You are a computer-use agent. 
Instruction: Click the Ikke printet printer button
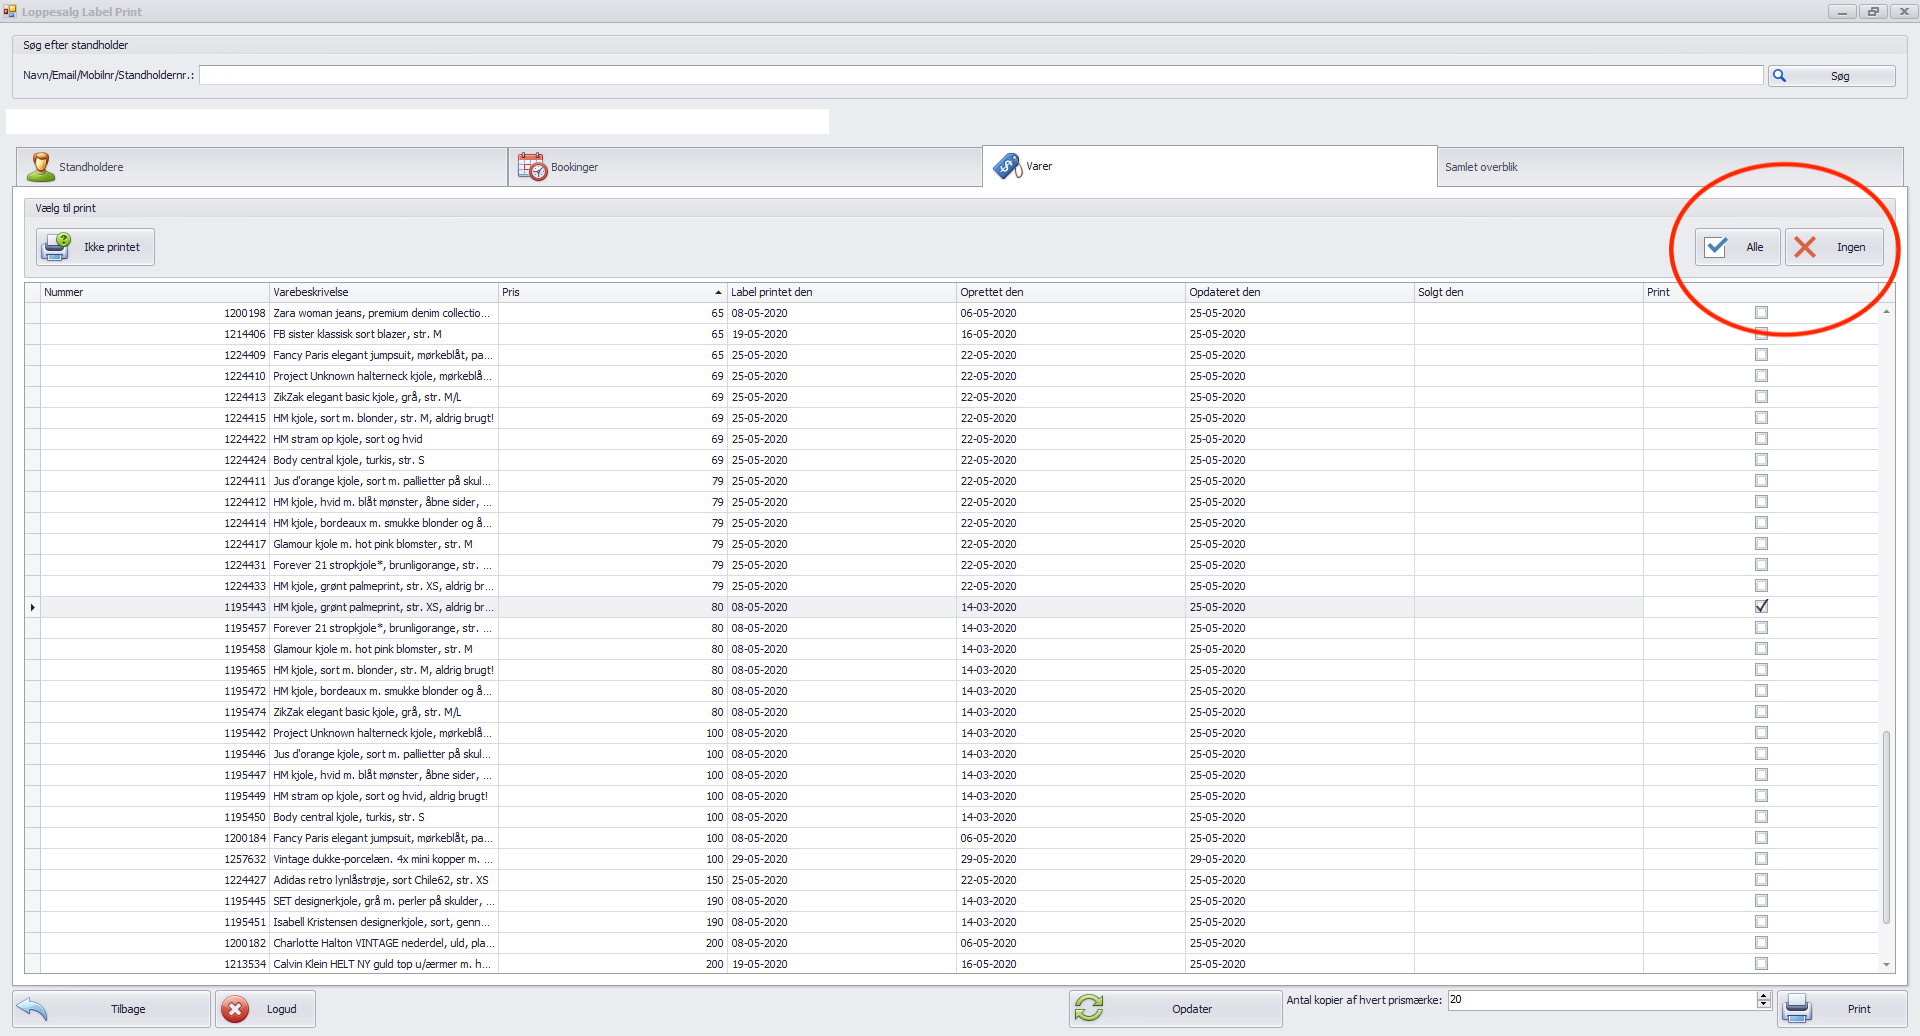point(96,247)
